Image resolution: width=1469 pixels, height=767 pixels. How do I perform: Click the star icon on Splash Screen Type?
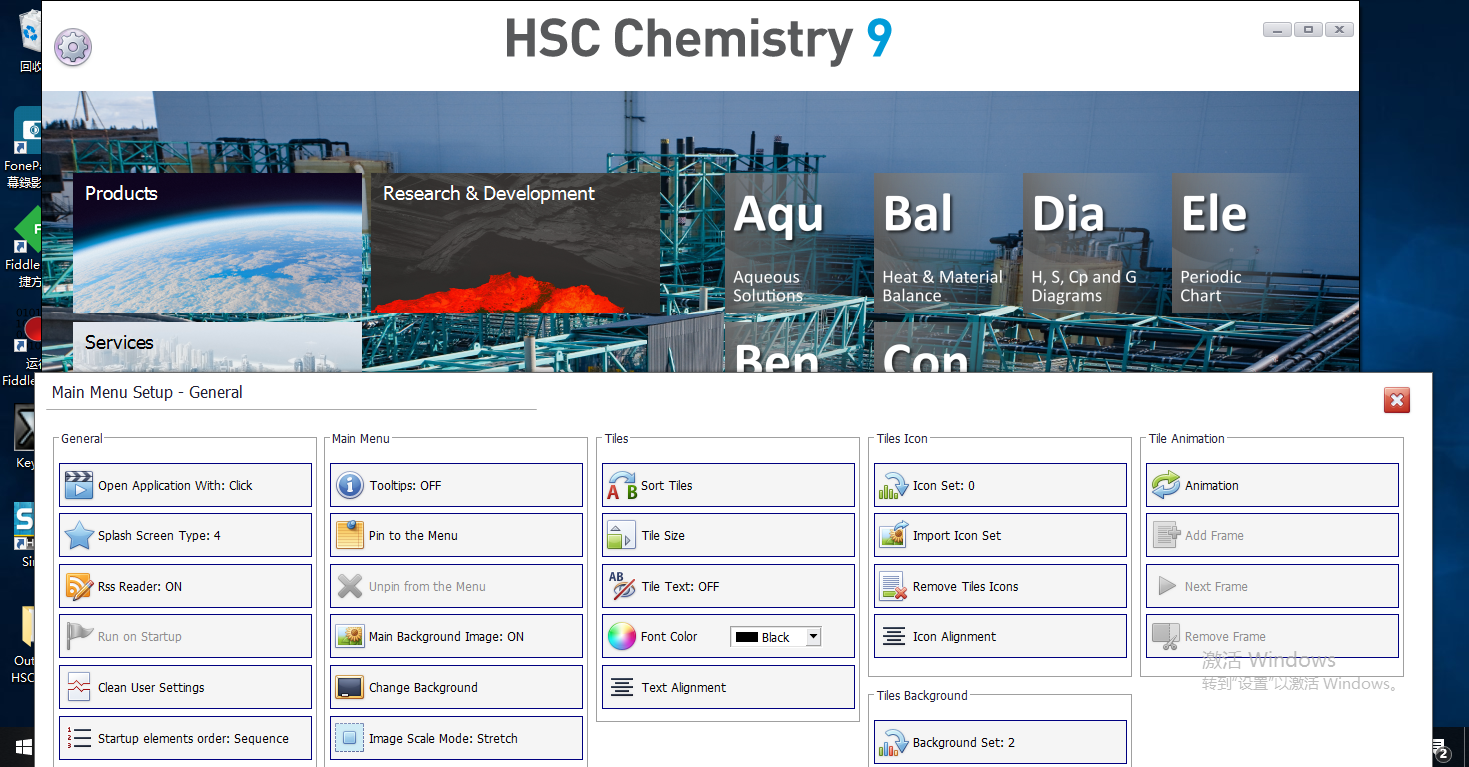coord(79,535)
